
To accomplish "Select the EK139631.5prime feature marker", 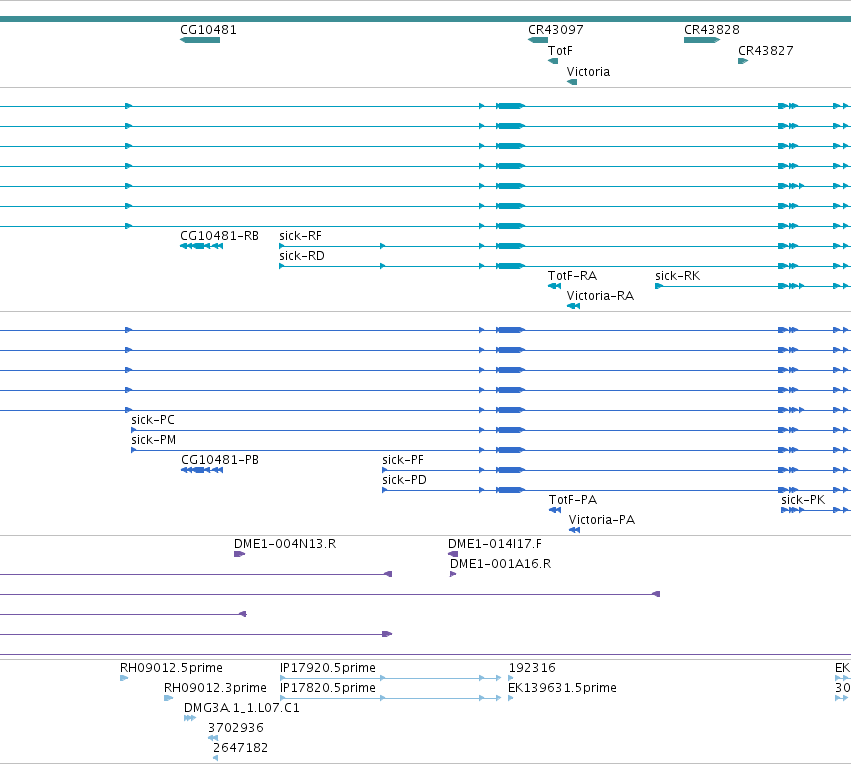I will (x=511, y=698).
